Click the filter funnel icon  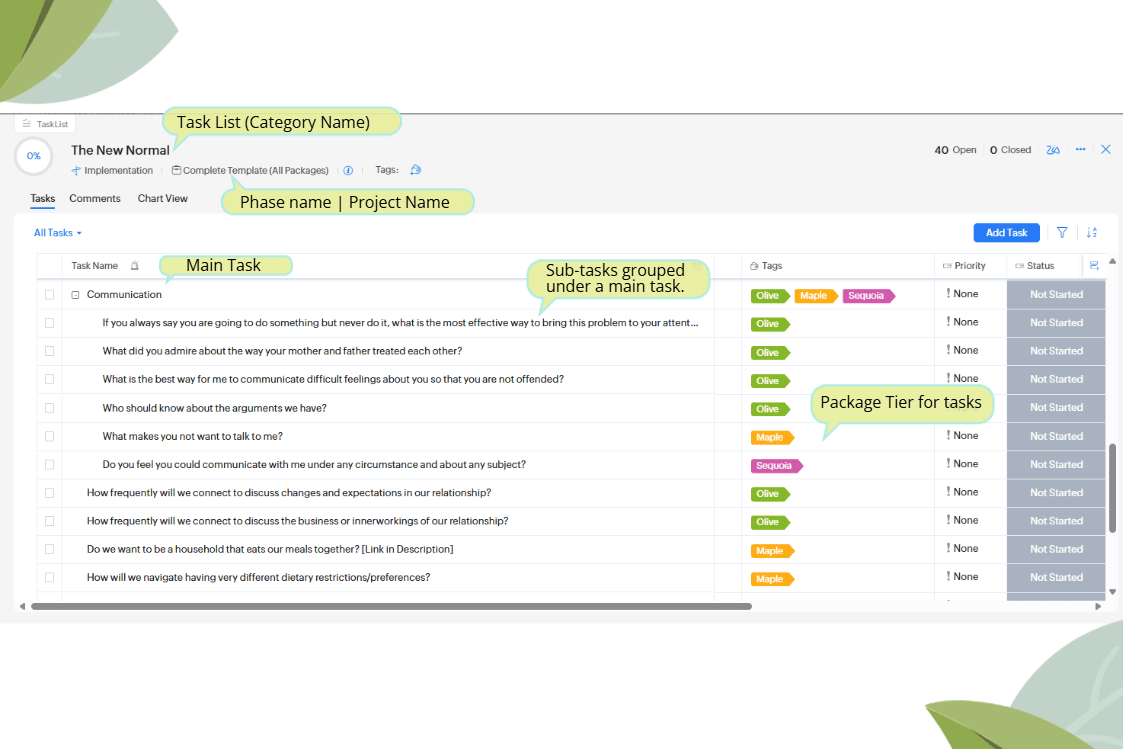[1062, 233]
